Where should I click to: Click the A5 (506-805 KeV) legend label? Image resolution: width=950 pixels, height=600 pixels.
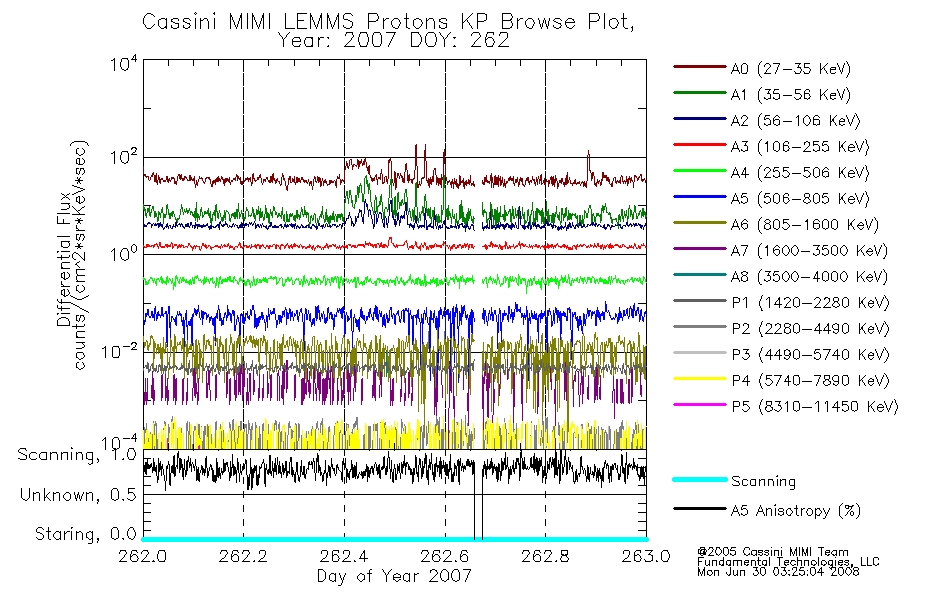(x=800, y=199)
